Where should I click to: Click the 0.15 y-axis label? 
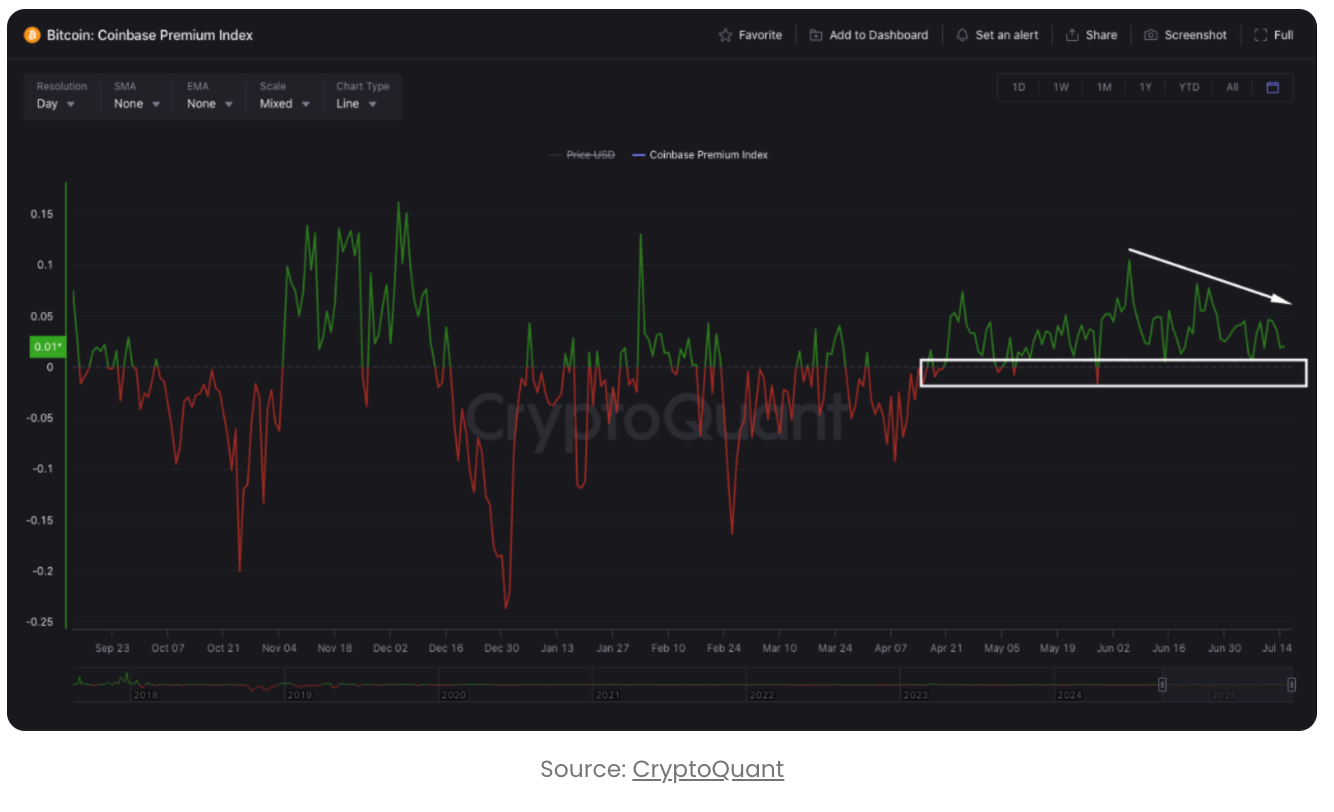tap(42, 214)
